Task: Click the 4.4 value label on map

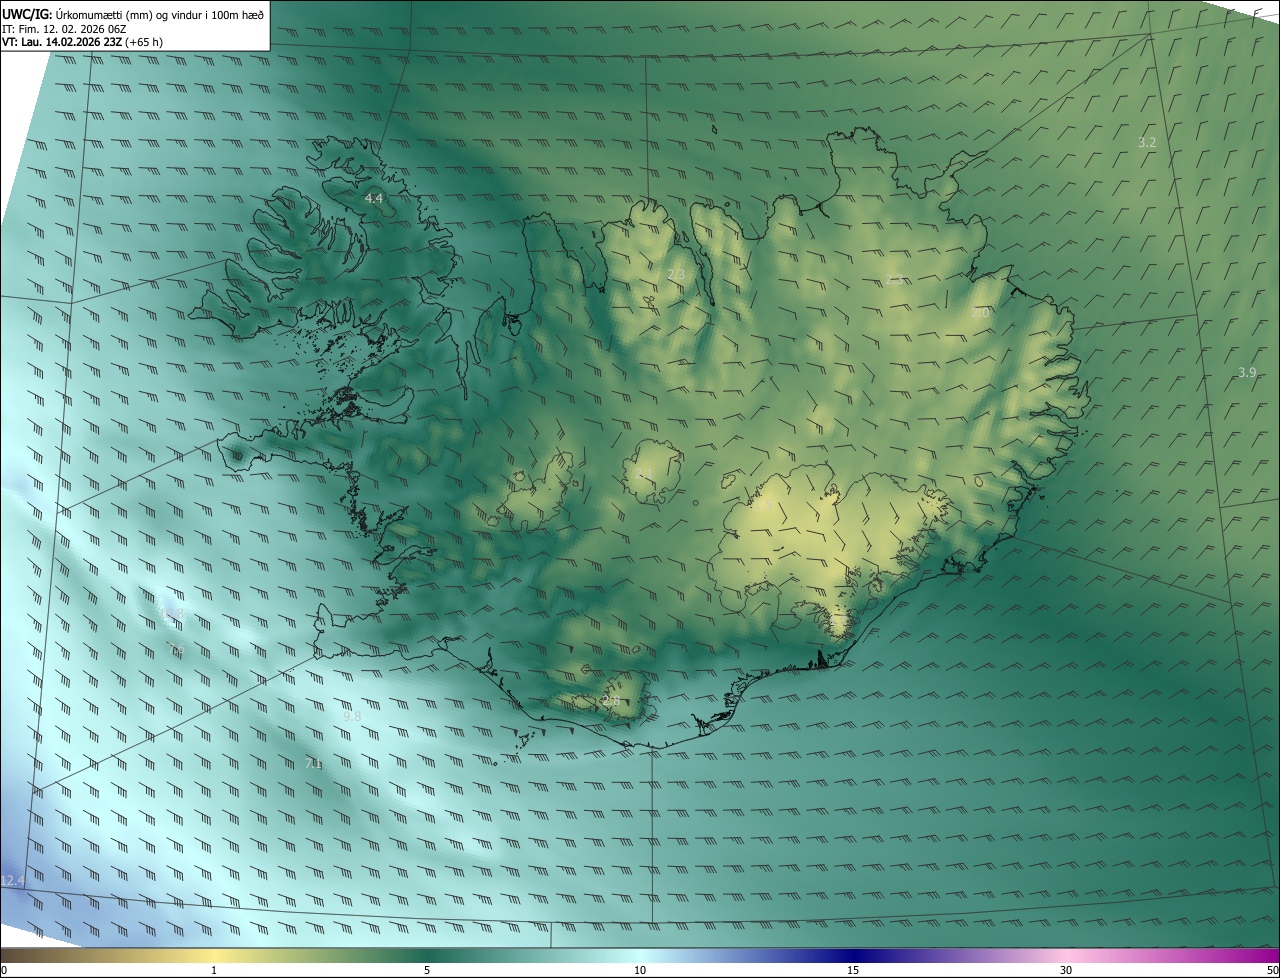Action: tap(373, 199)
